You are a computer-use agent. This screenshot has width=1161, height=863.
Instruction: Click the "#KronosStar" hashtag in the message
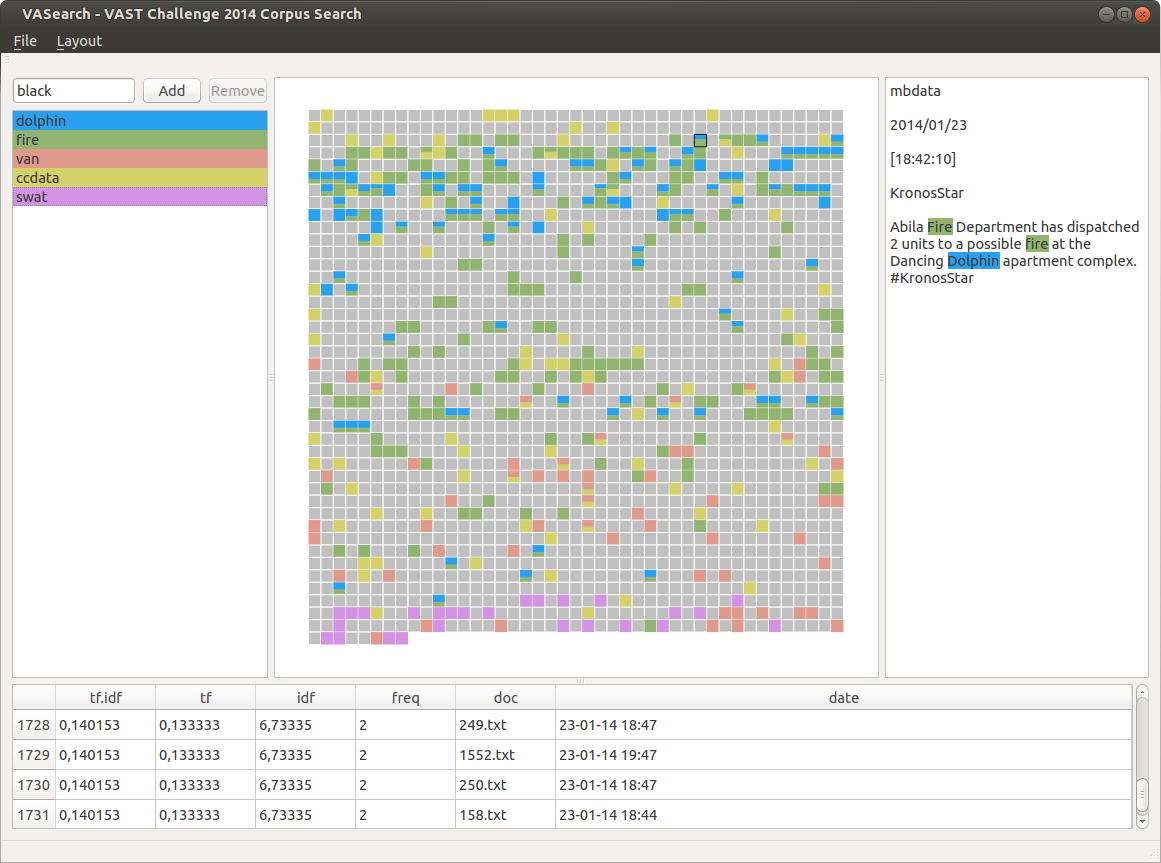[x=931, y=278]
